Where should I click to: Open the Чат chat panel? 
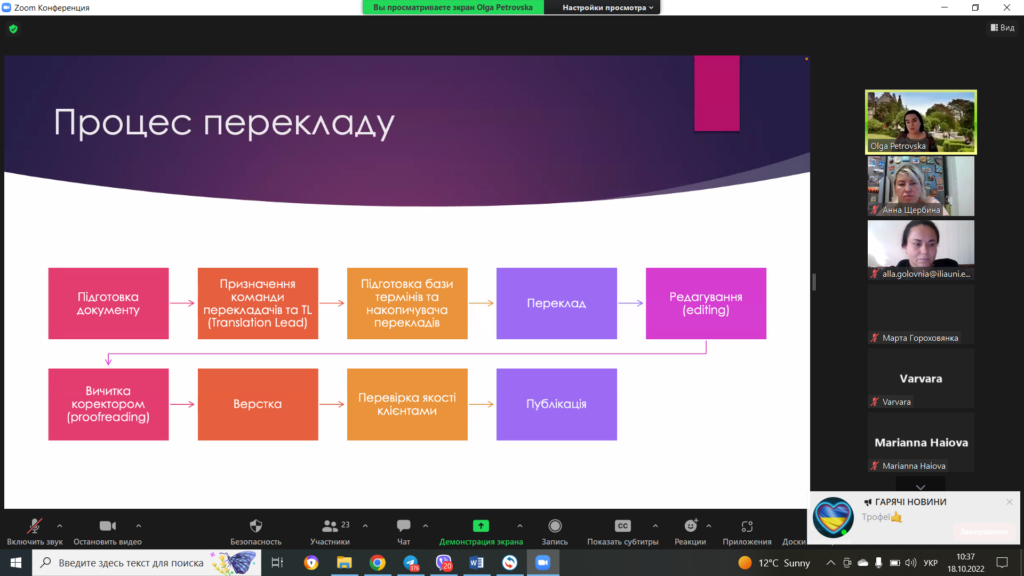point(403,526)
